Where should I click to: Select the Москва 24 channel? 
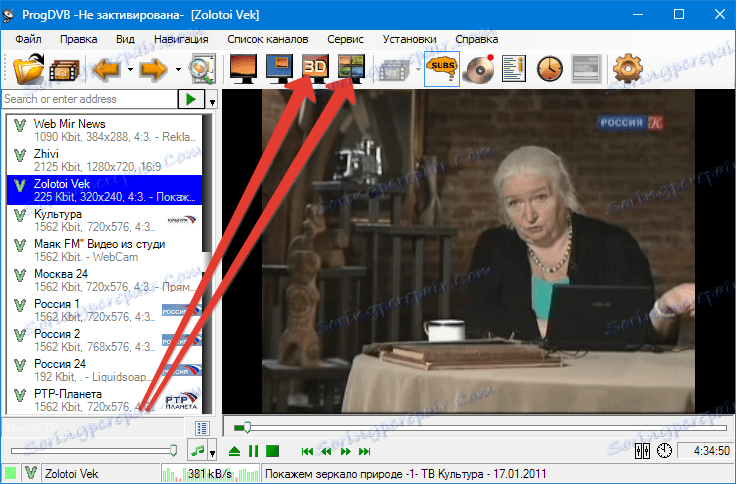point(104,280)
